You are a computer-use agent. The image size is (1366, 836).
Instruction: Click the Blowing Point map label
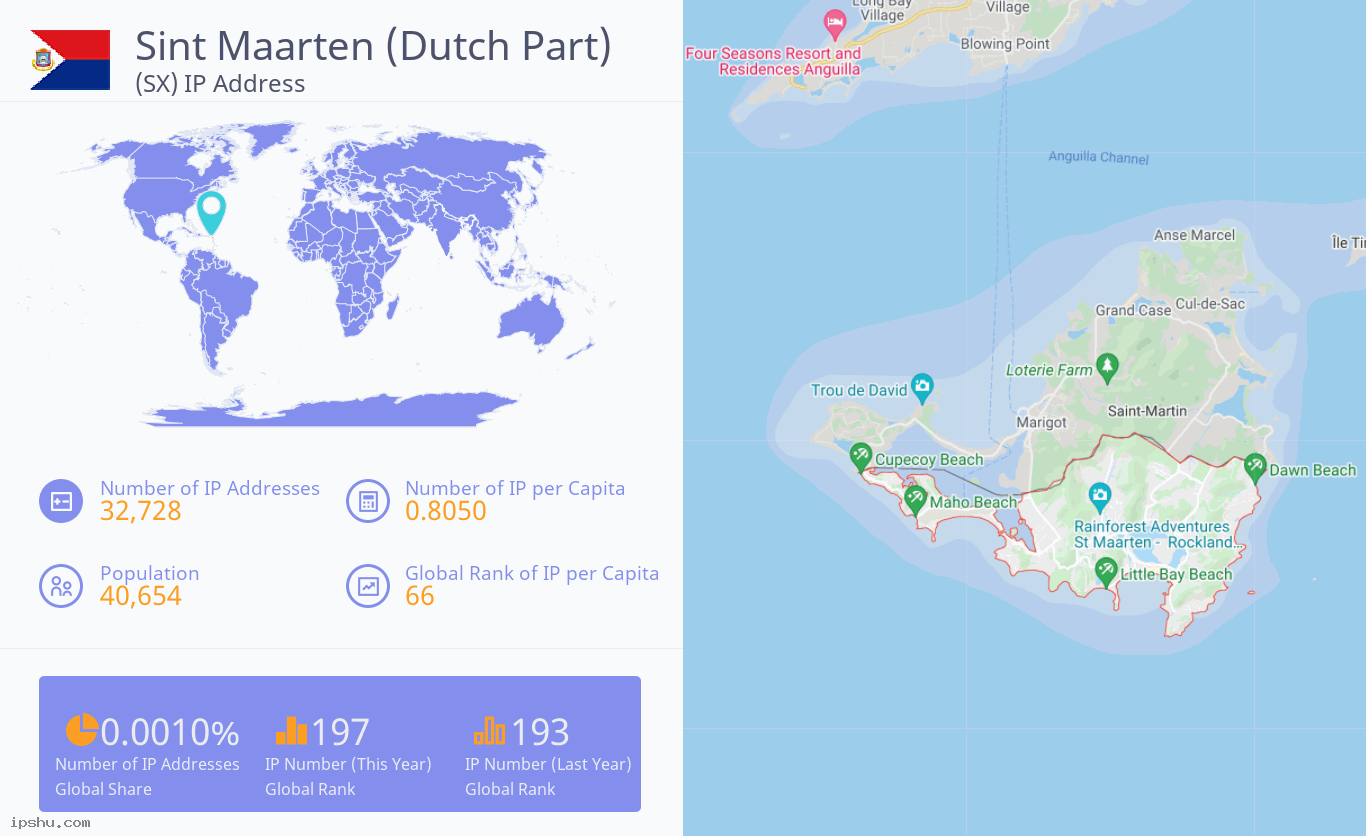[x=1005, y=44]
